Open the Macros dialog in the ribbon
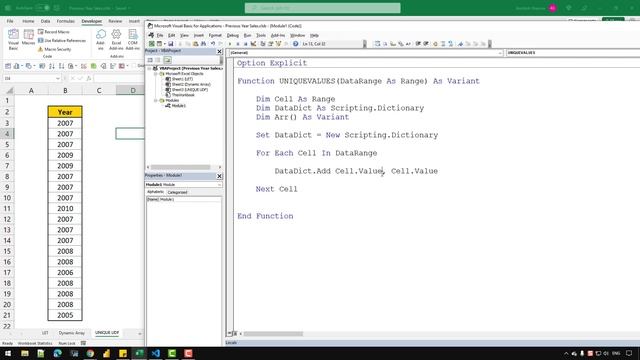Image resolution: width=640 pixels, height=360 pixels. (28, 38)
